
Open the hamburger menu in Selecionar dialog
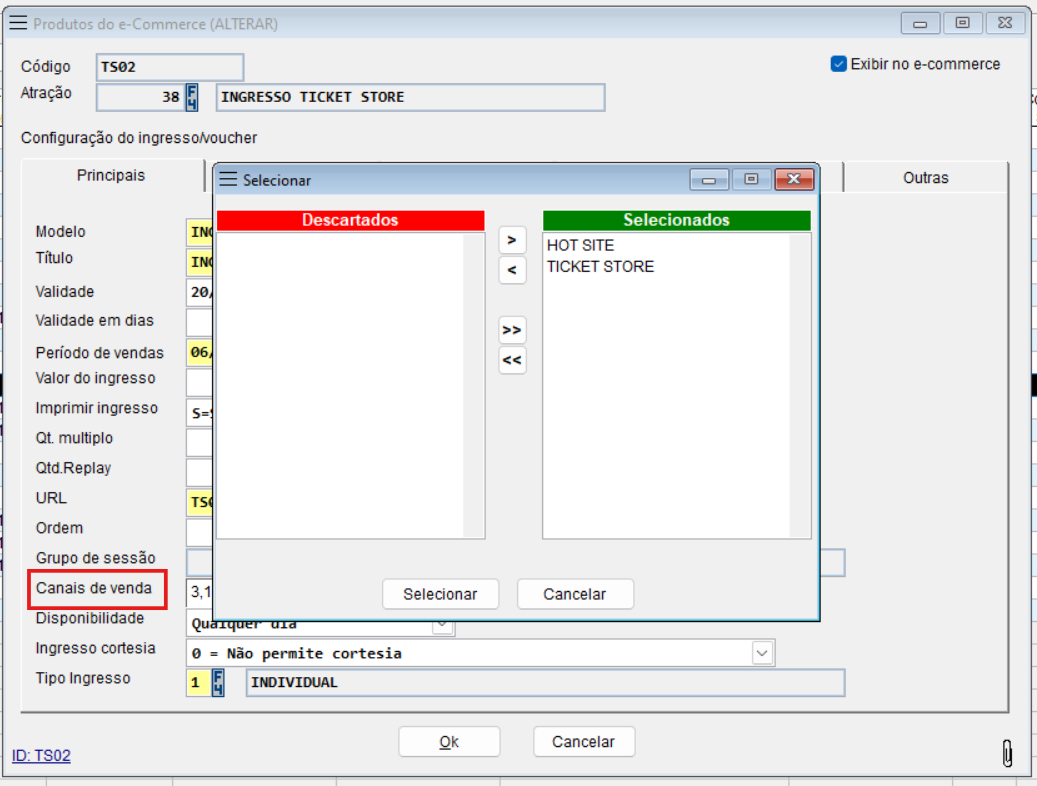229,180
